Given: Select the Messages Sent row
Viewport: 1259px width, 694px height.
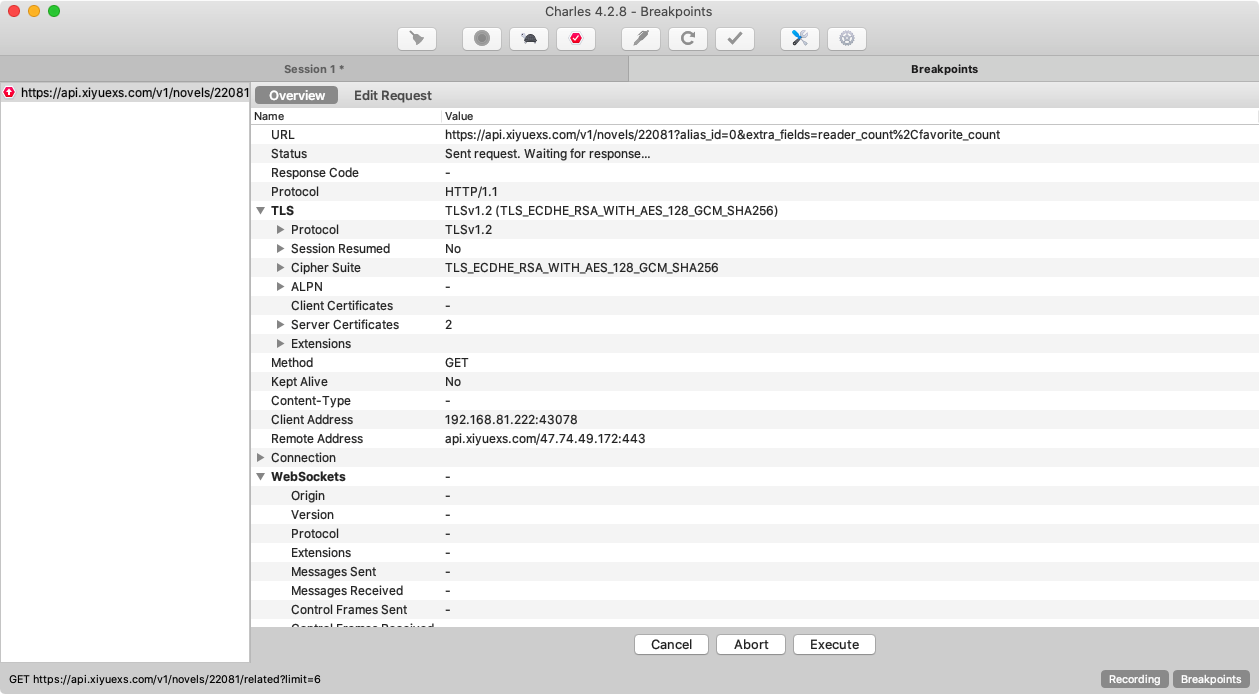Looking at the screenshot, I should [x=755, y=572].
